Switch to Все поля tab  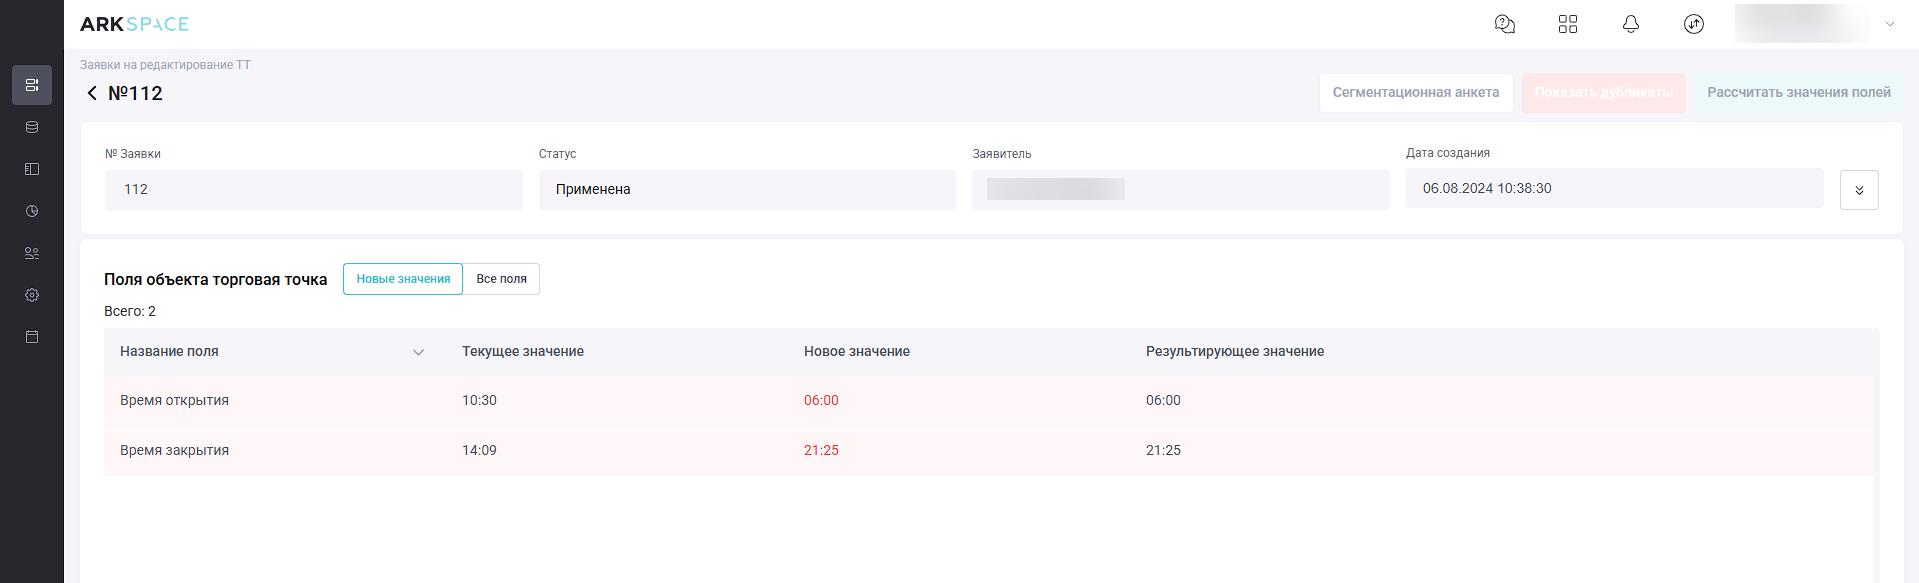click(501, 279)
